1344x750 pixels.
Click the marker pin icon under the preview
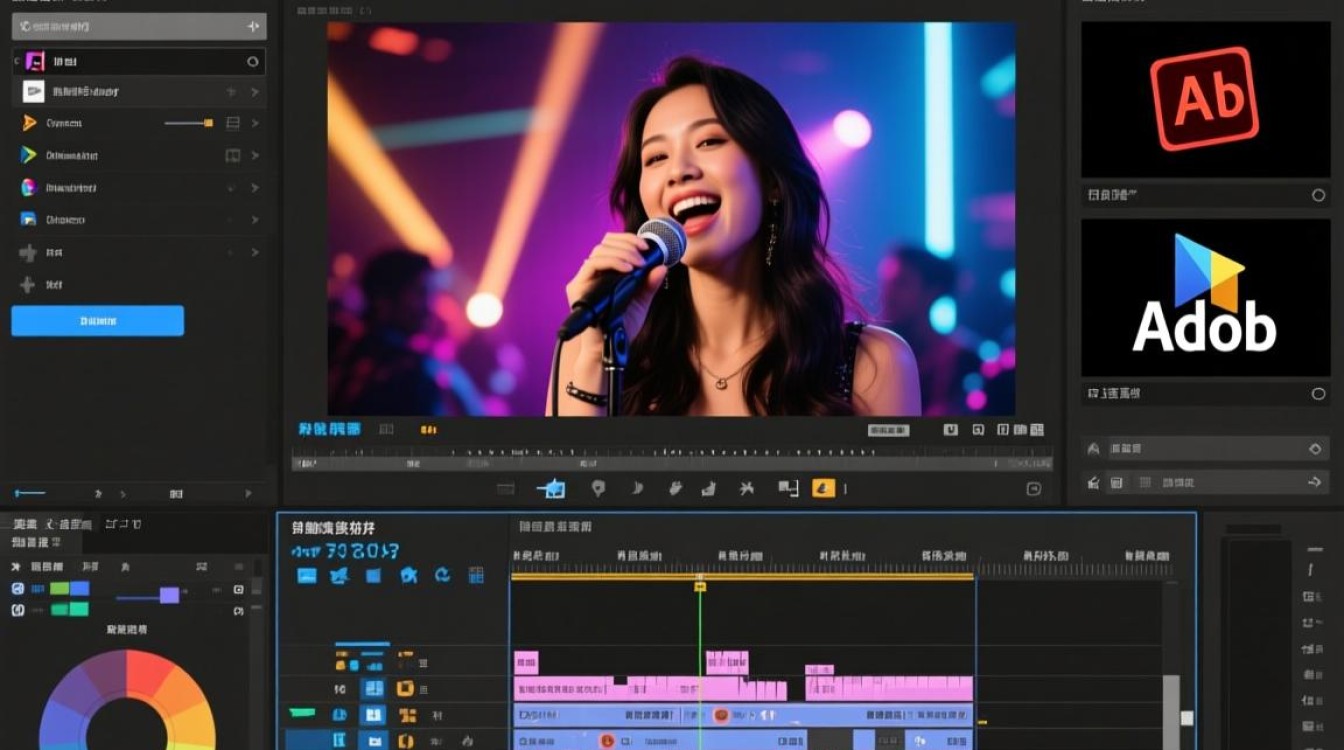598,488
